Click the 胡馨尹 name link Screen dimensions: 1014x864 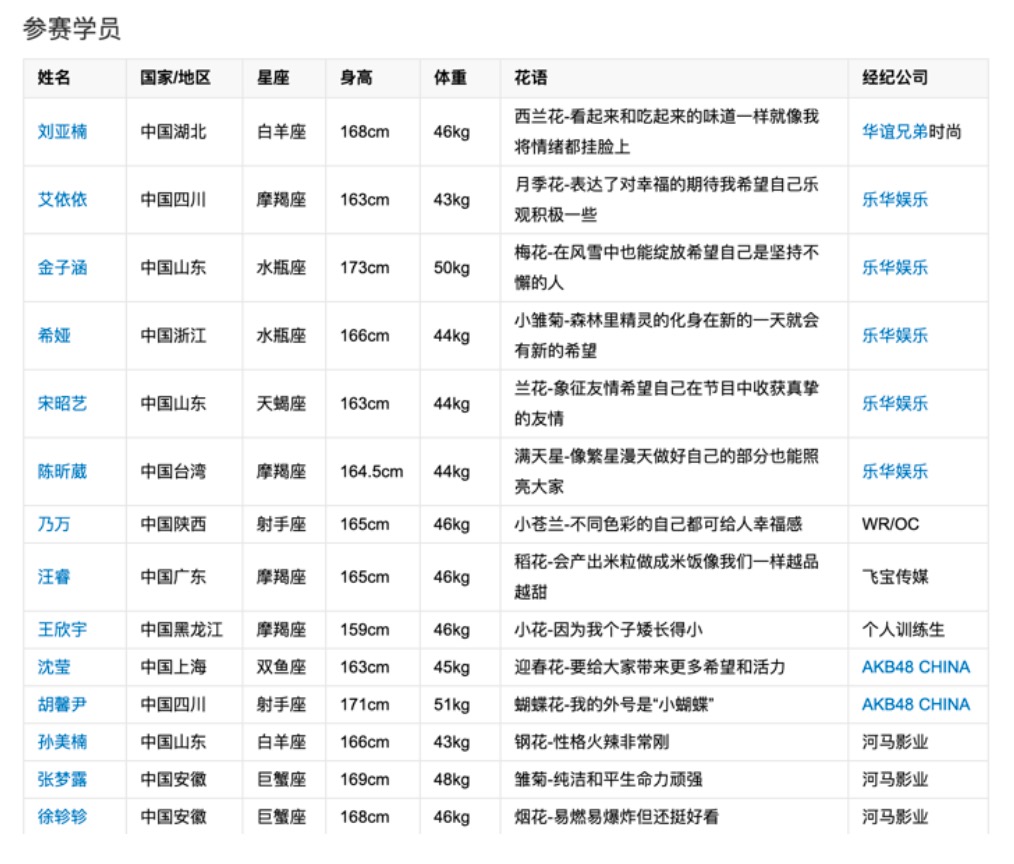[62, 705]
